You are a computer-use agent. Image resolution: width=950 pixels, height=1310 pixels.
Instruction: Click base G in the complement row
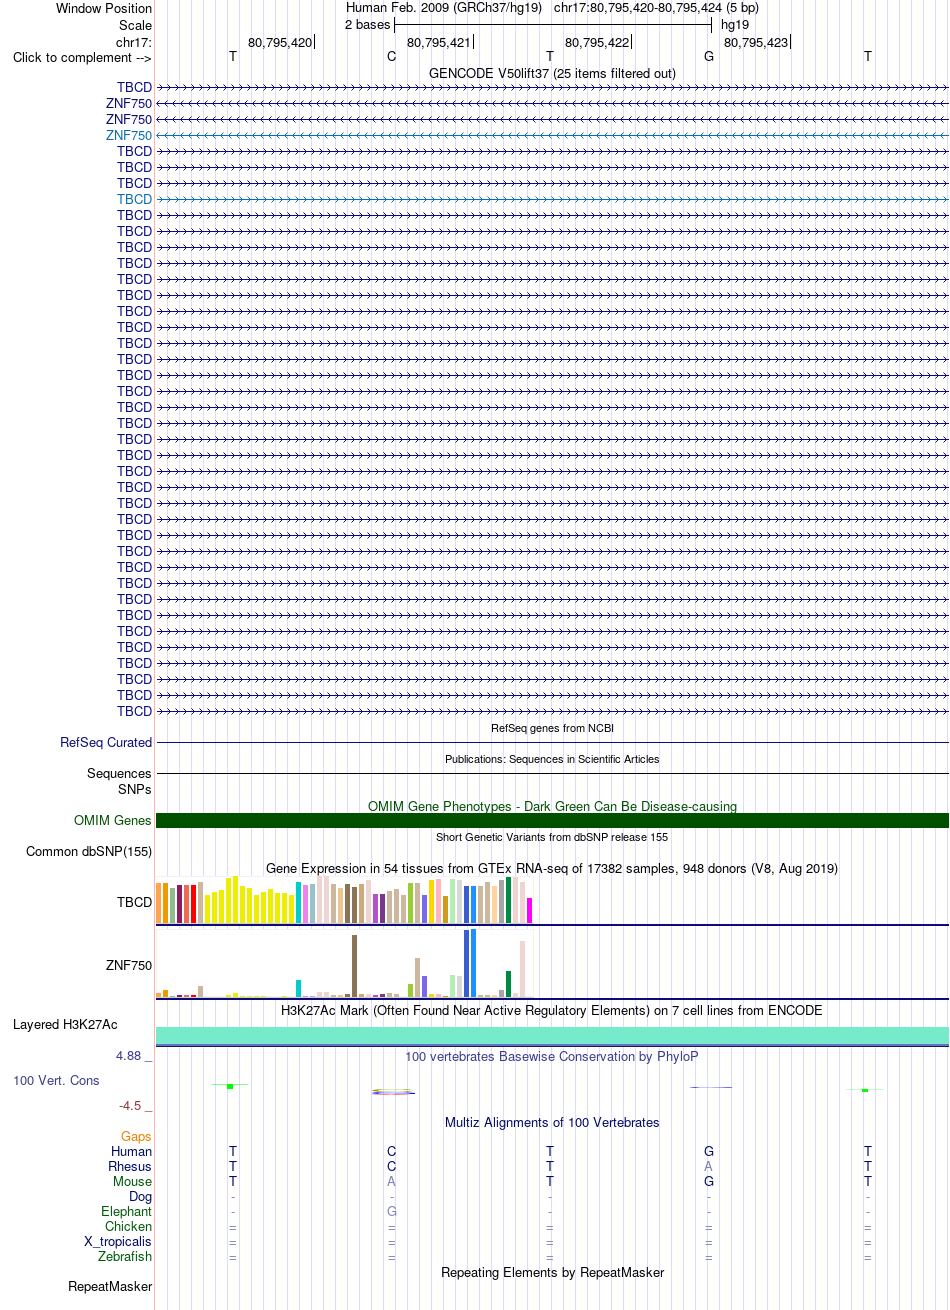coord(709,56)
